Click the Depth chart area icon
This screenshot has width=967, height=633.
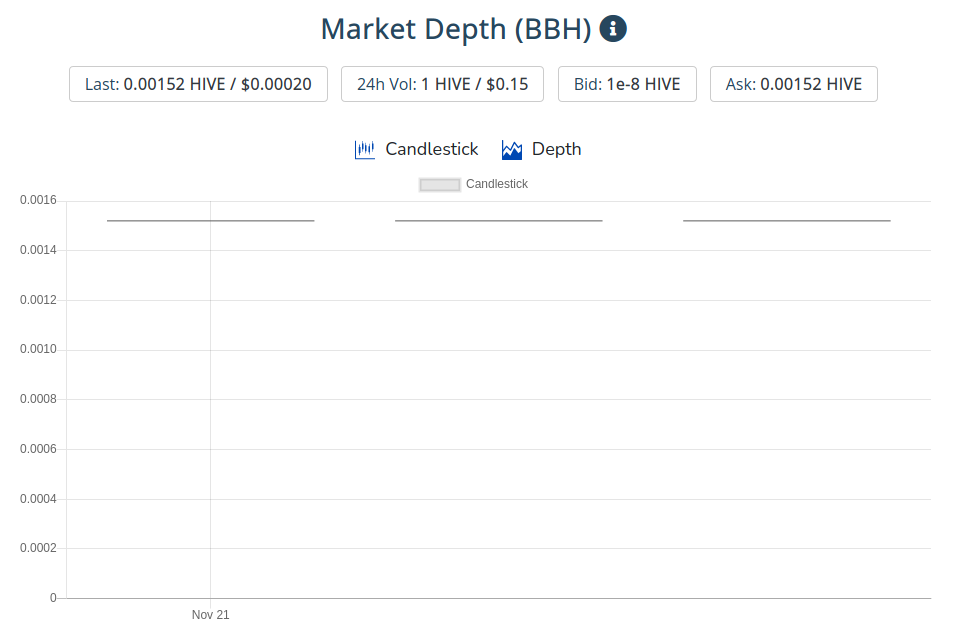512,149
